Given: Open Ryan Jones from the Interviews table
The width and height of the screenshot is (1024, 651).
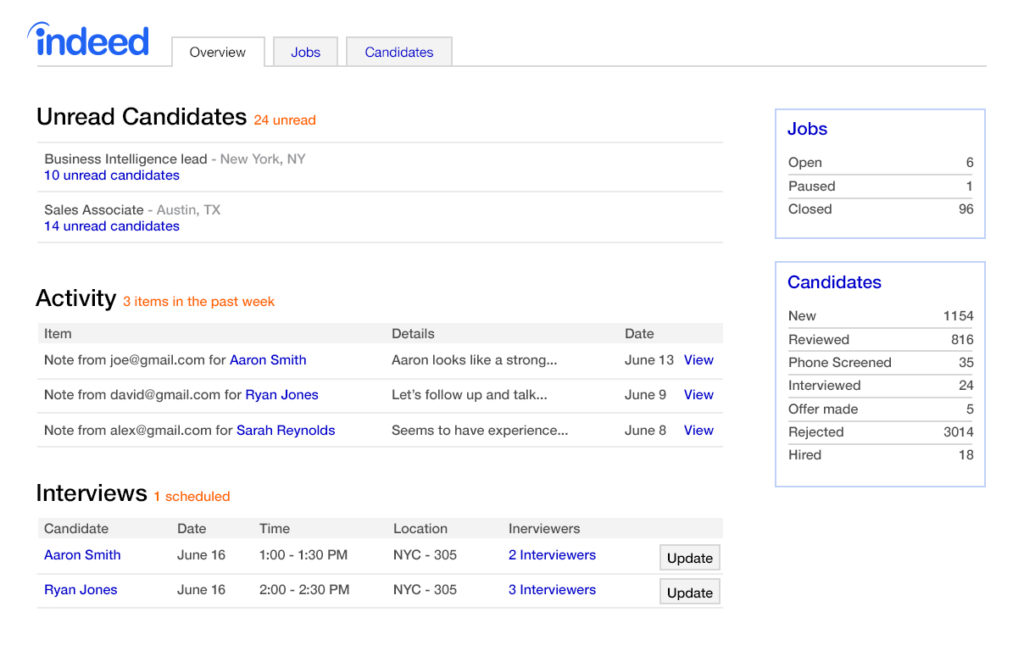Looking at the screenshot, I should tap(80, 590).
